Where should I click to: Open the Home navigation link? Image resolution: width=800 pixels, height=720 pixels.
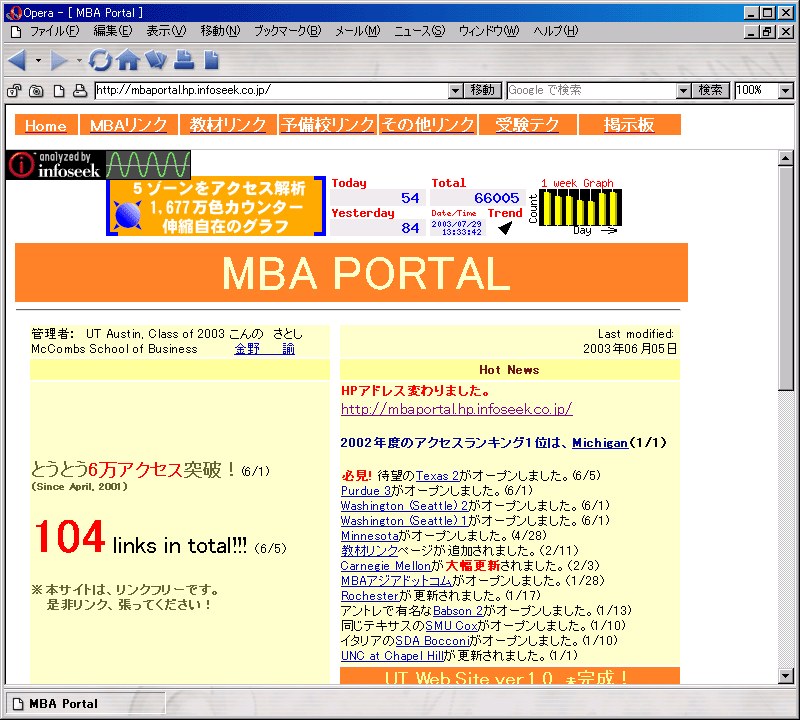tap(46, 126)
